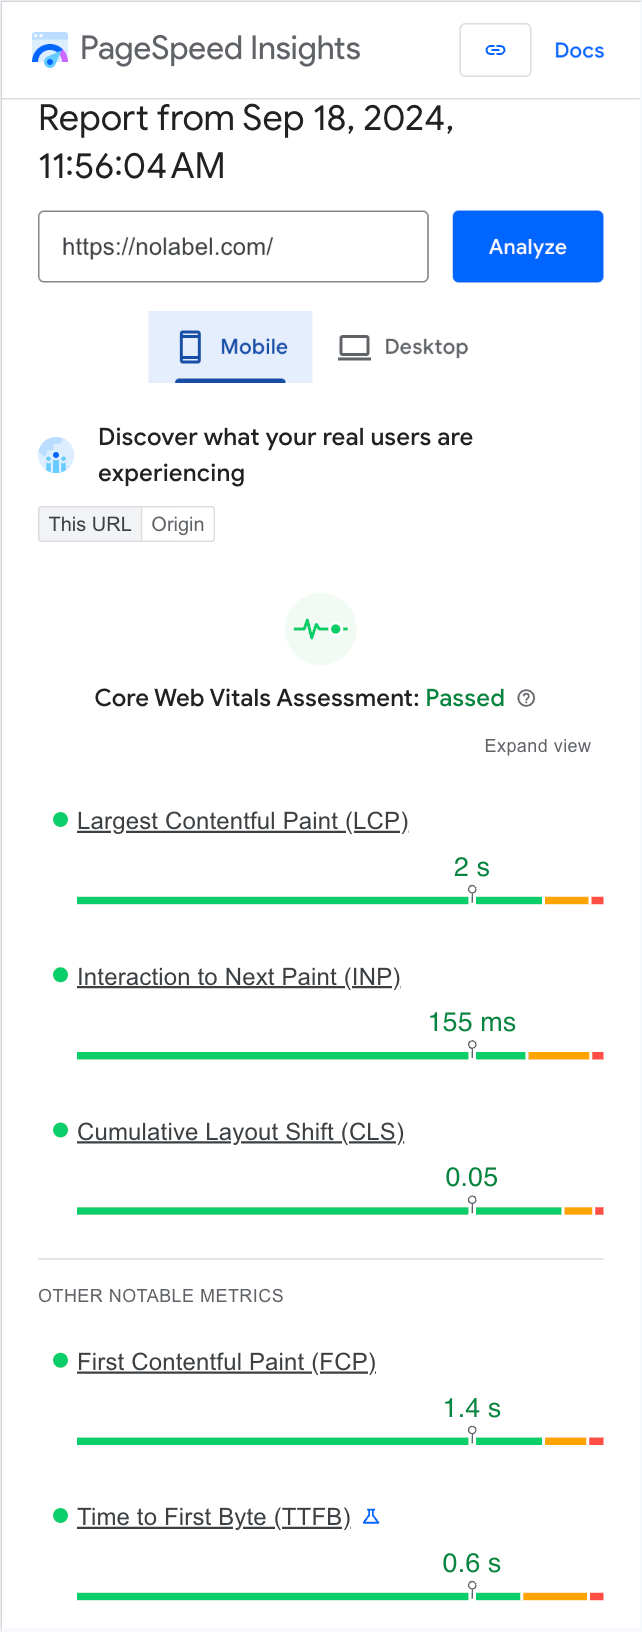Switch to Origin data toggle

[x=178, y=524]
